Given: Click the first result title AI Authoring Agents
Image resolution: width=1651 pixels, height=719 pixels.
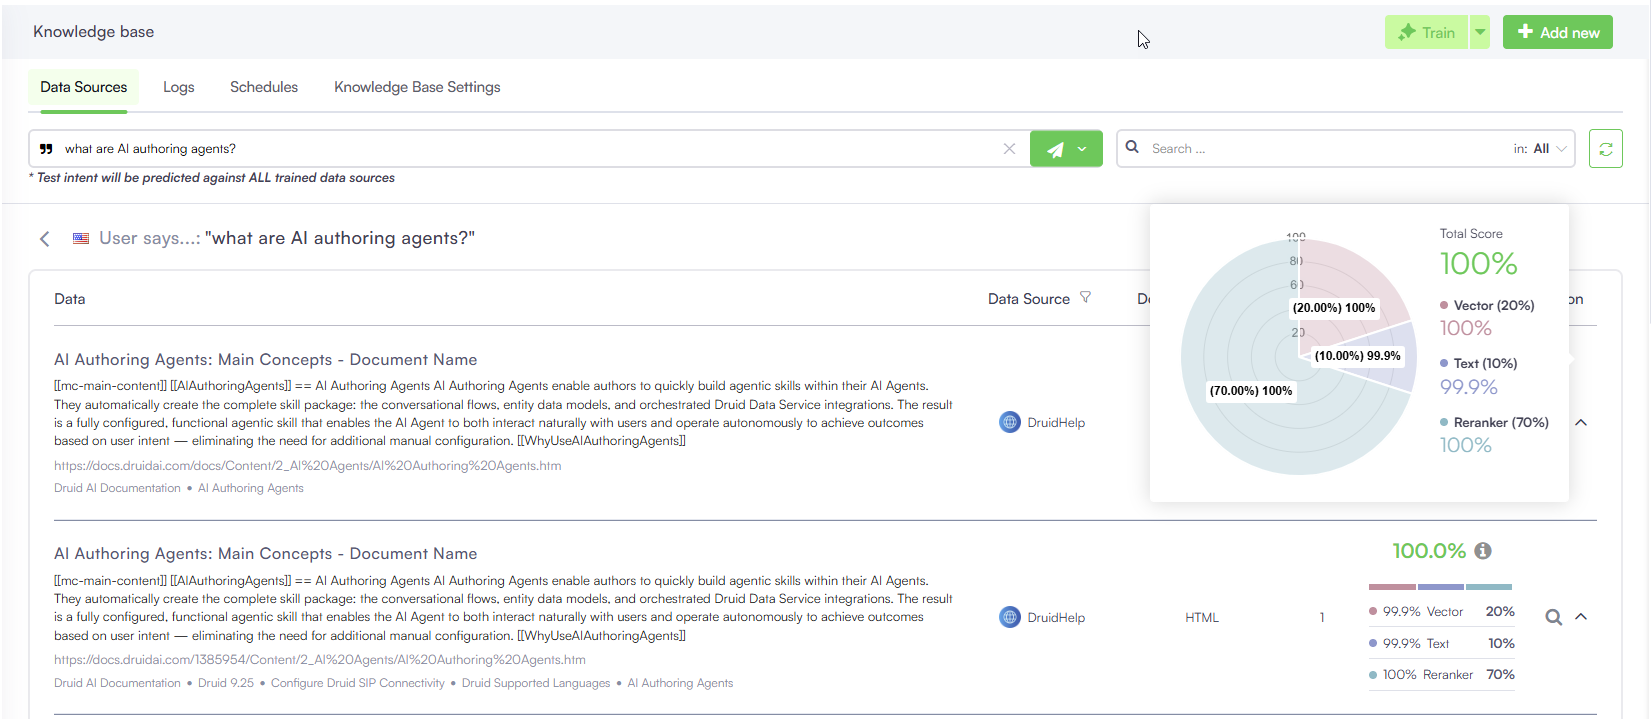Looking at the screenshot, I should tap(266, 360).
